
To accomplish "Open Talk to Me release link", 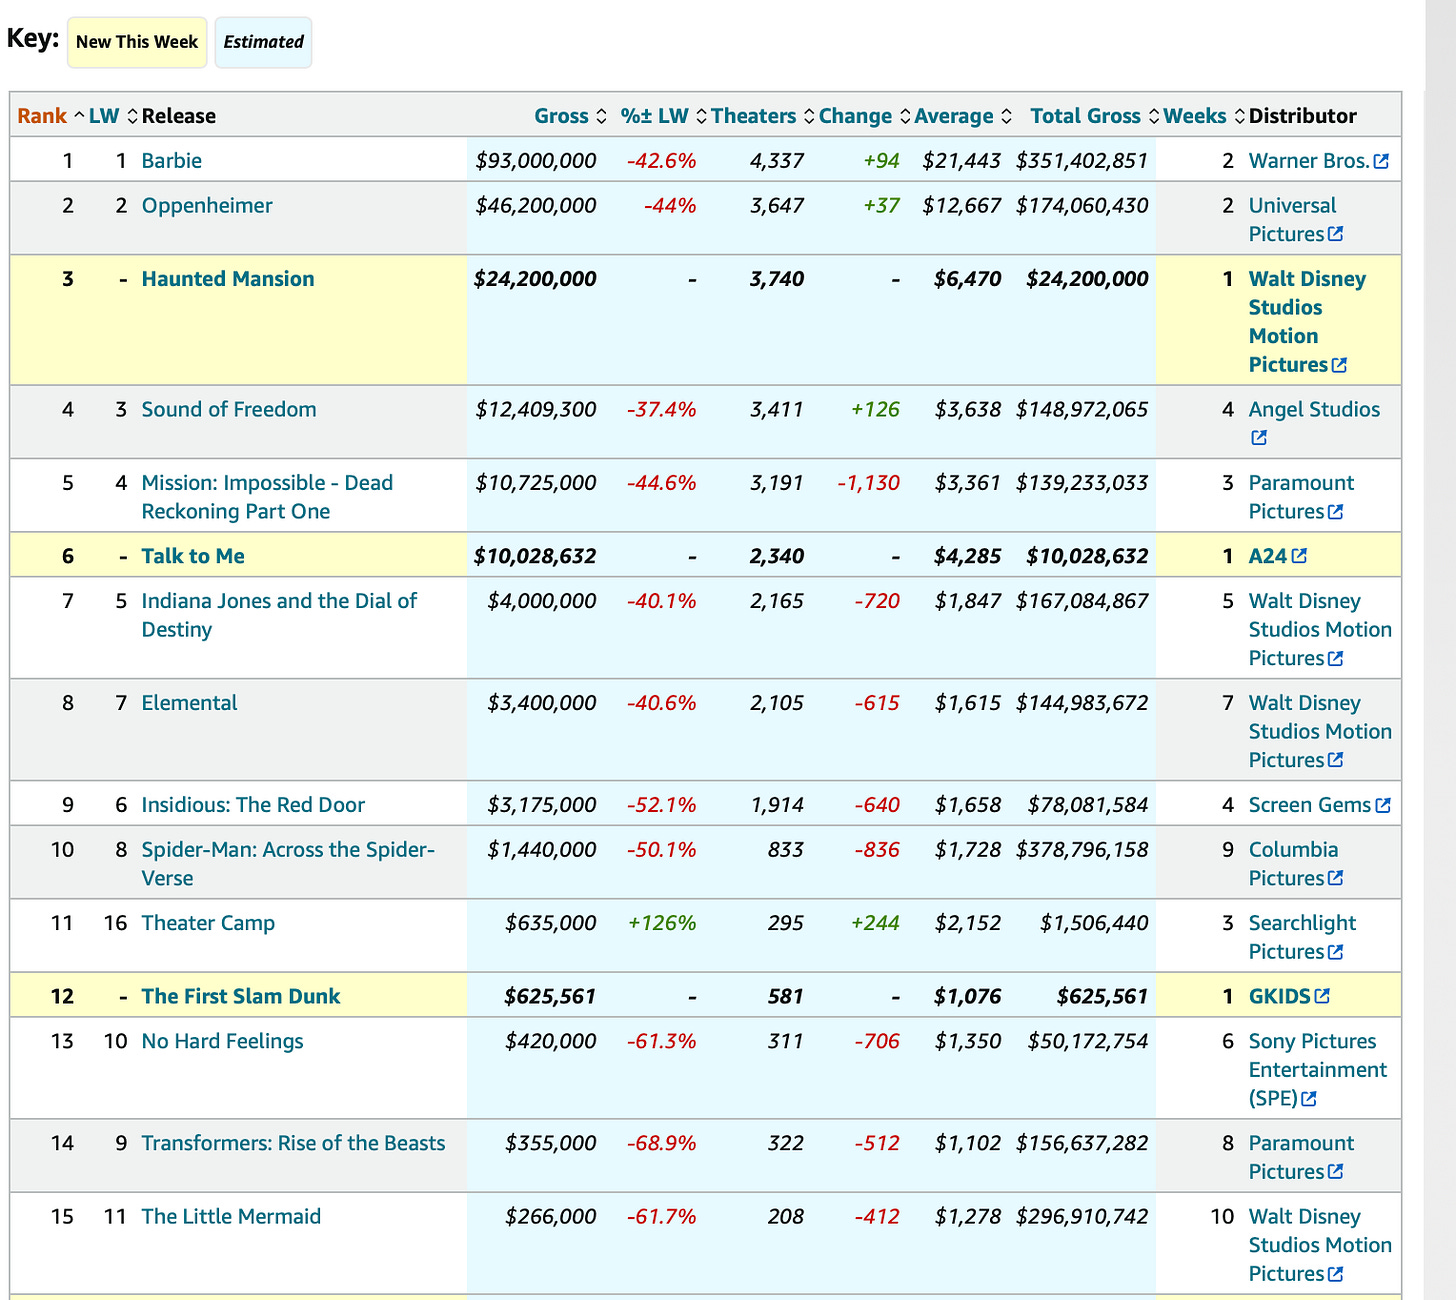I will [192, 556].
